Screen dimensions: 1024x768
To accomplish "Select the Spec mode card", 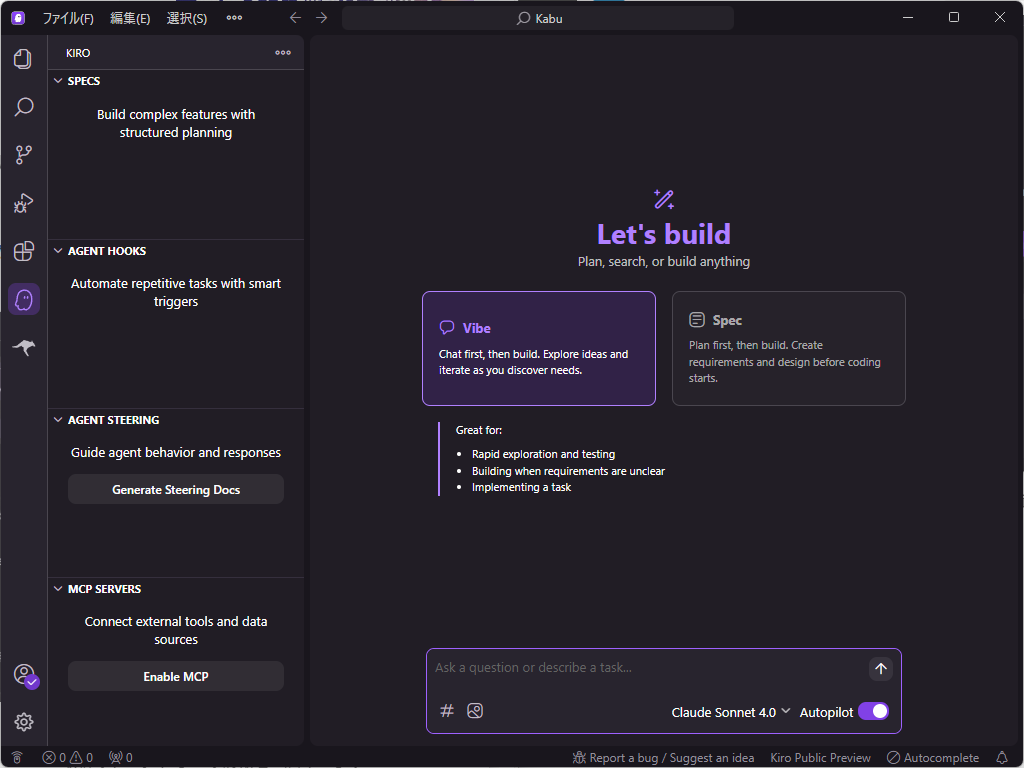I will coord(788,348).
